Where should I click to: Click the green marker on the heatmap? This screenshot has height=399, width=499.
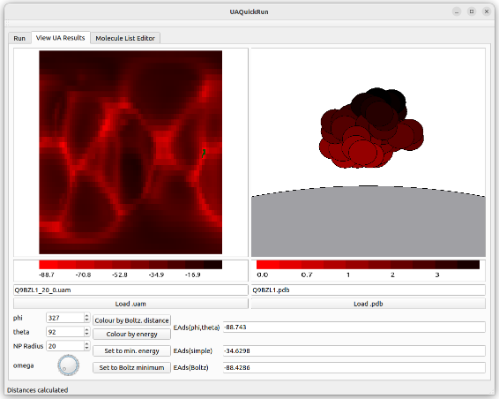[203, 153]
